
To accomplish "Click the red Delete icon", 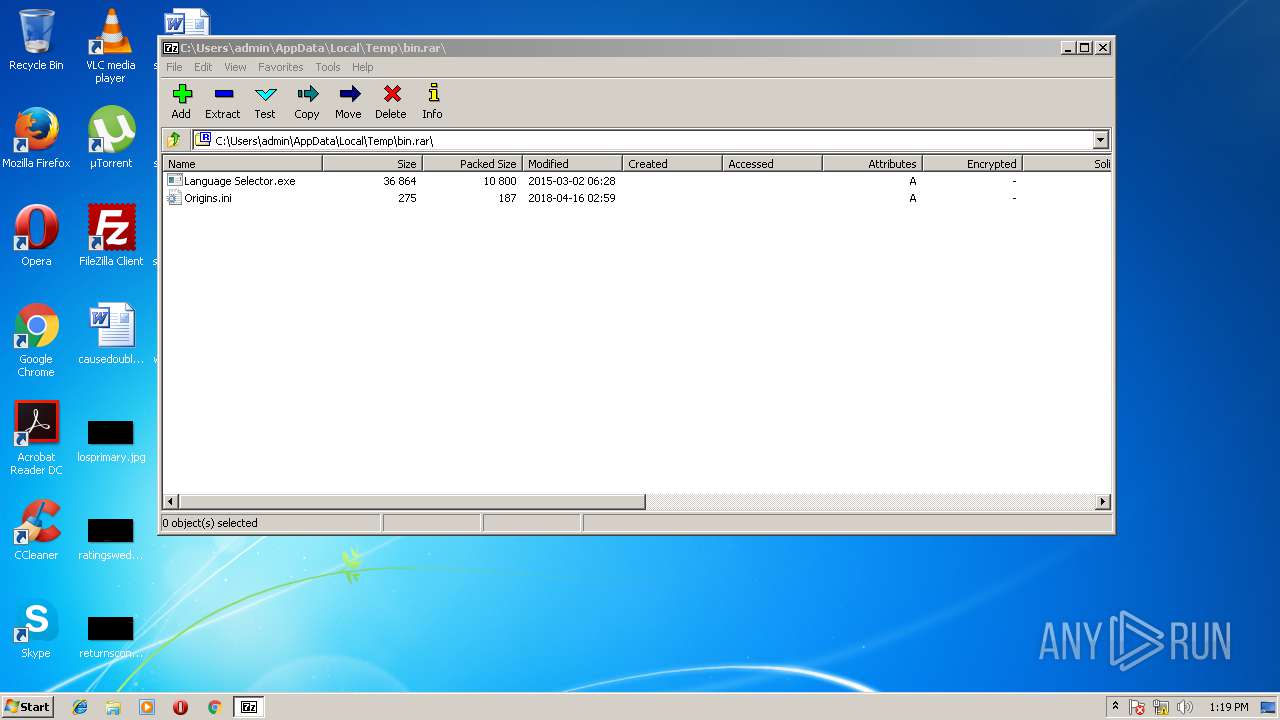I will pyautogui.click(x=392, y=94).
